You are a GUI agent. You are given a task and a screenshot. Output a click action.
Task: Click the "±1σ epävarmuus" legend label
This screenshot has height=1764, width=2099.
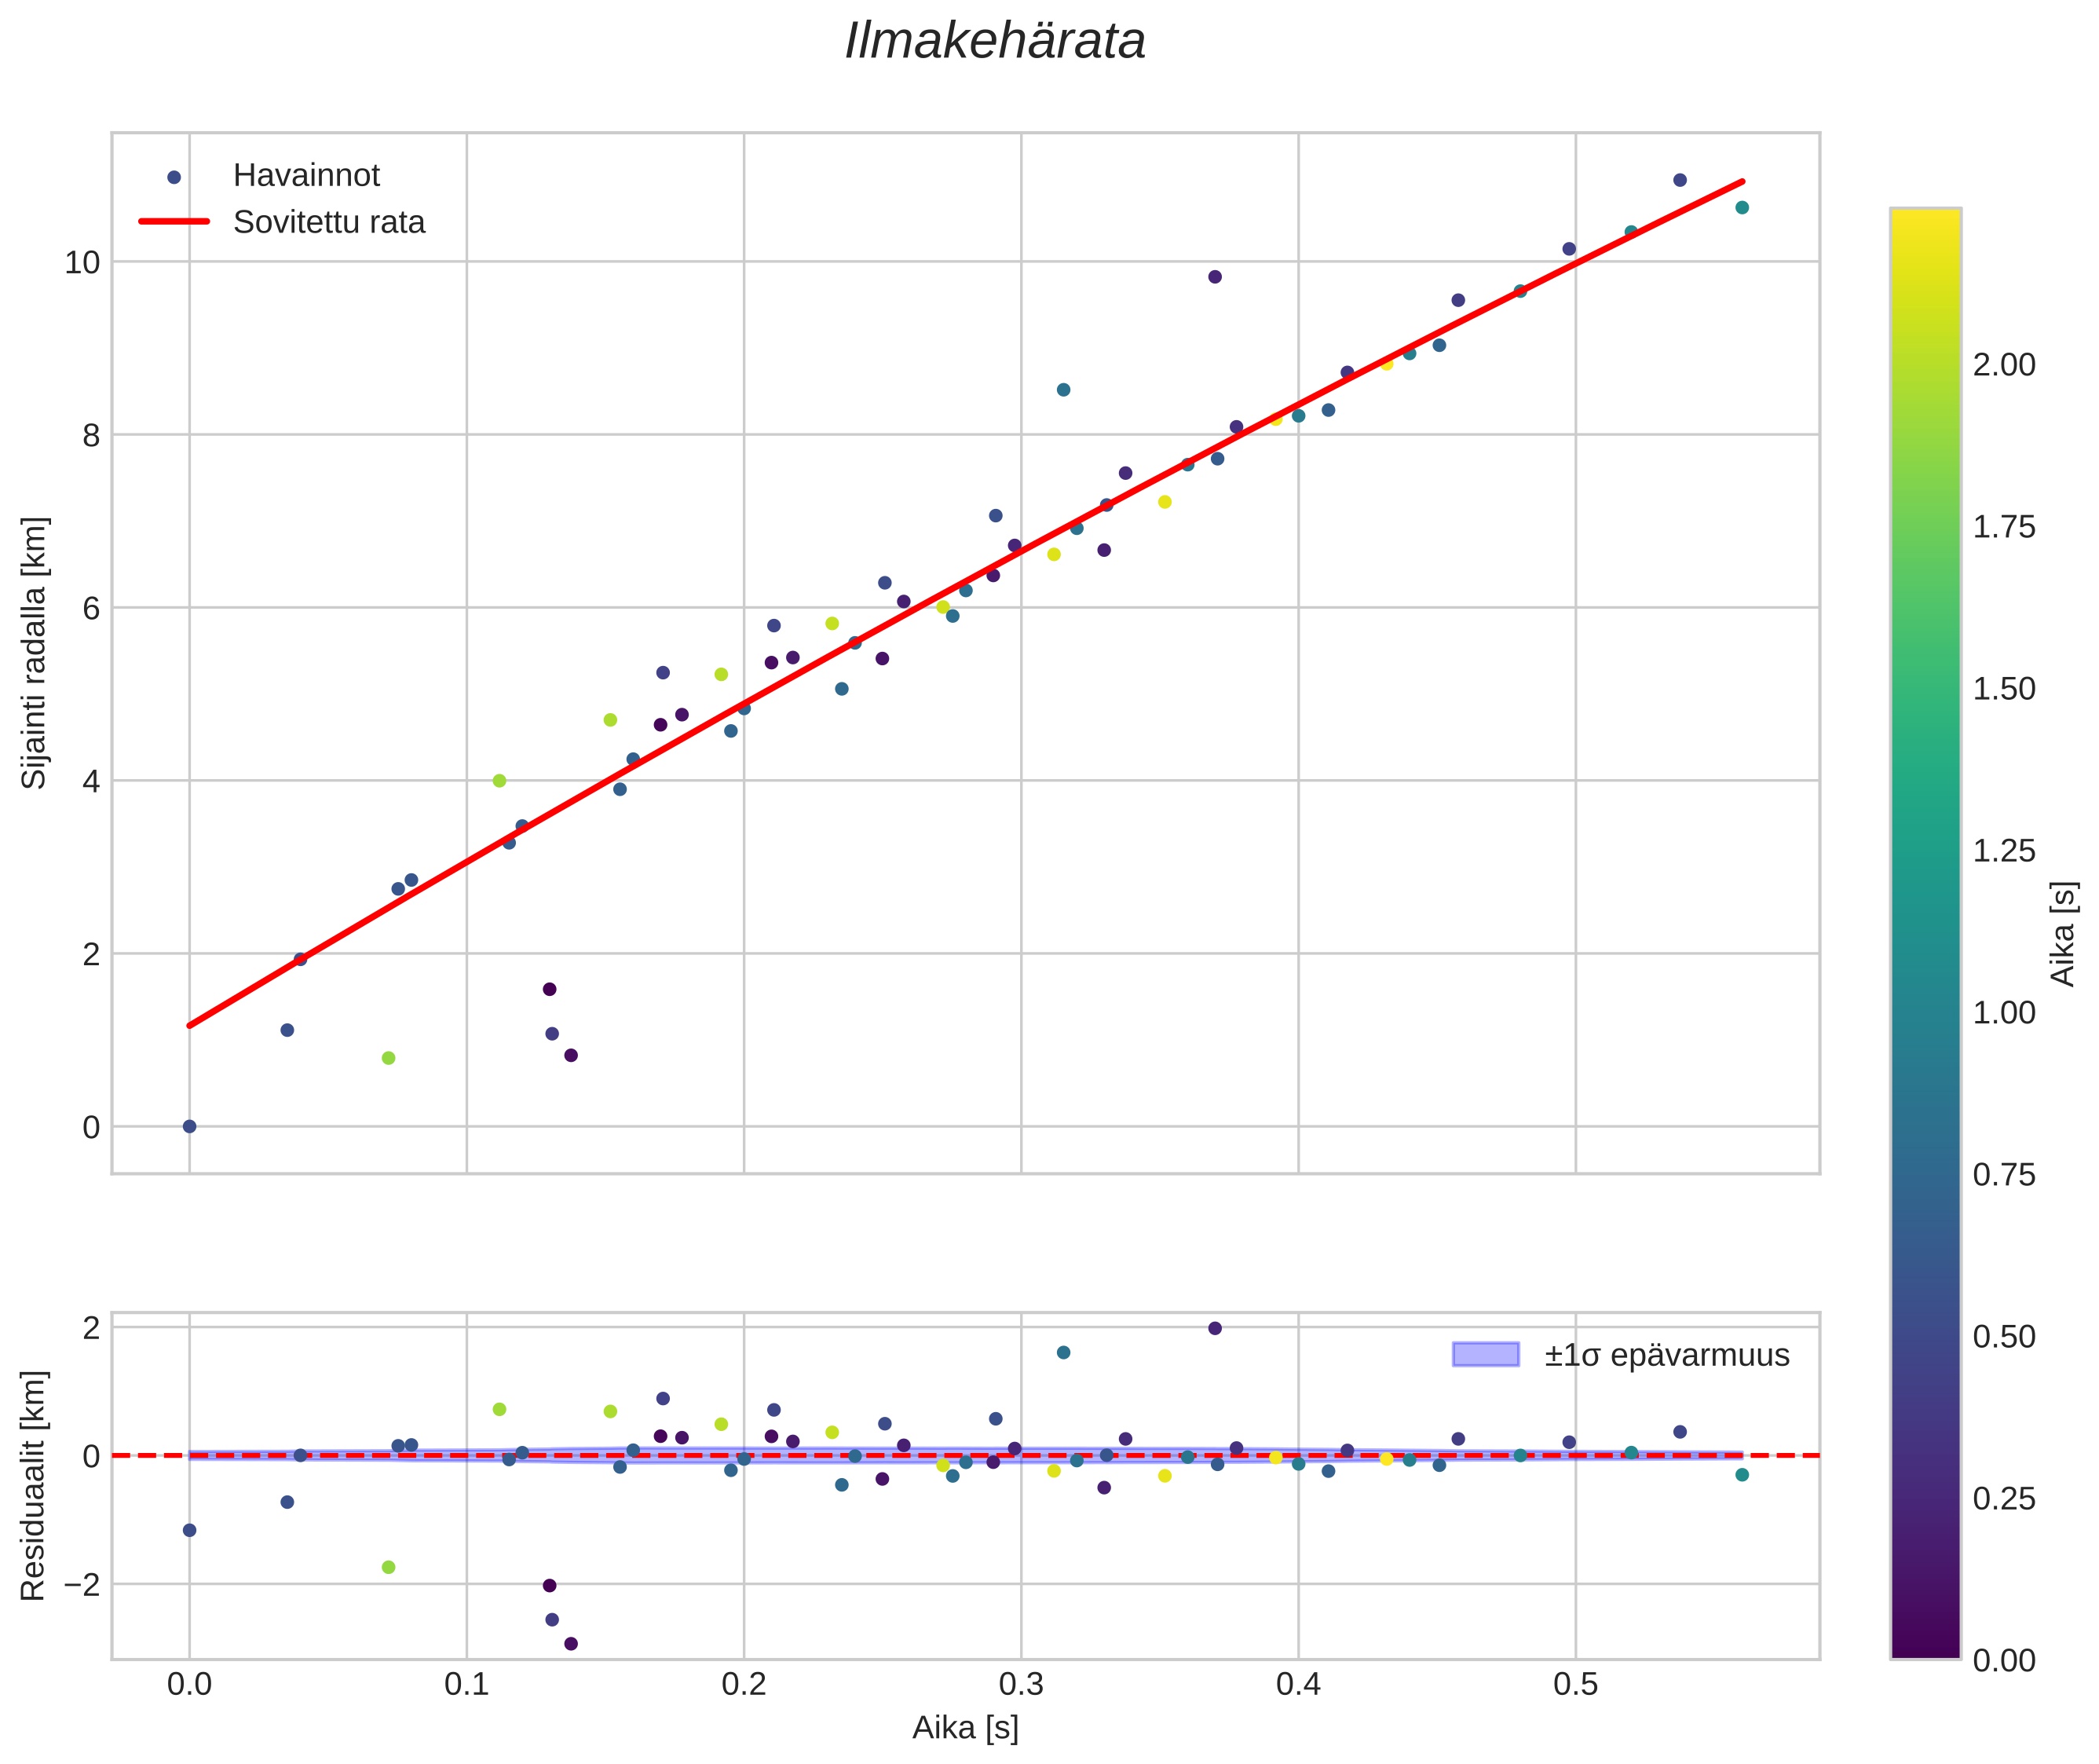coord(1666,1355)
